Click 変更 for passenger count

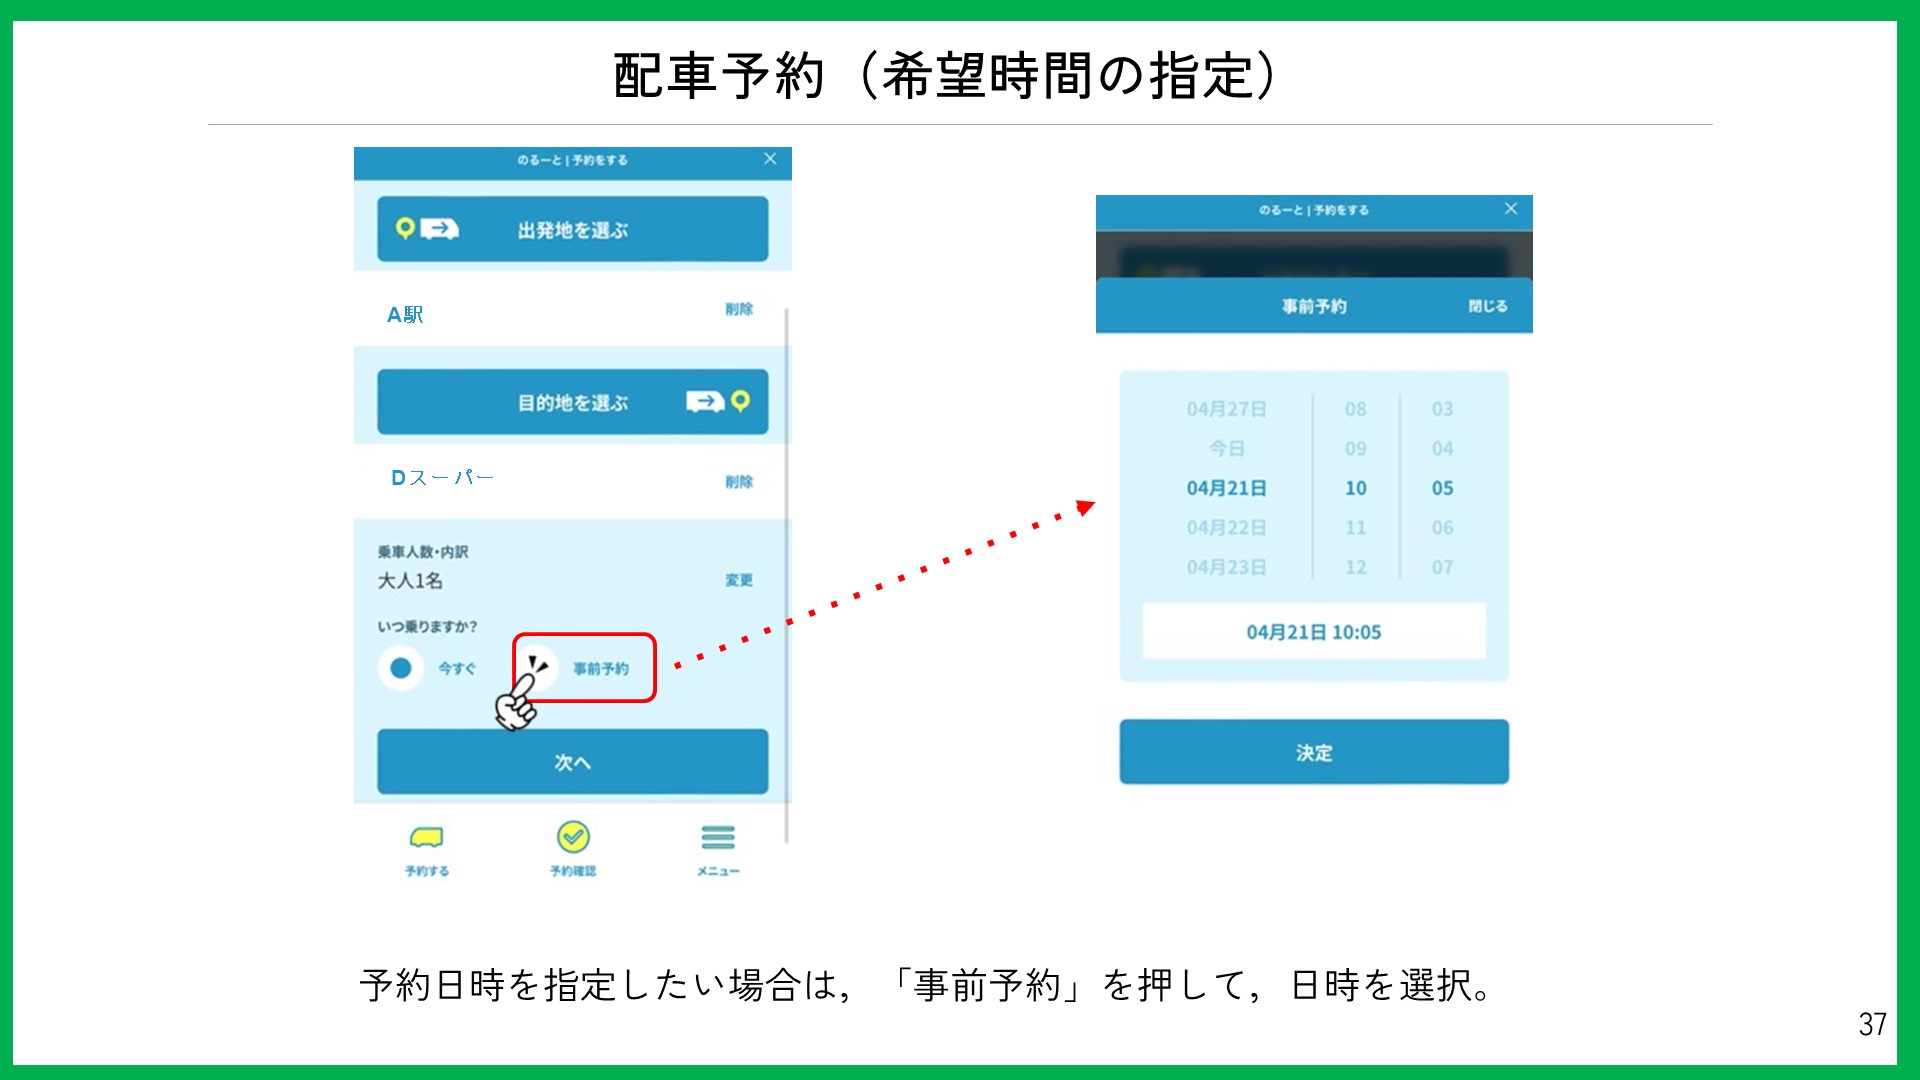[x=739, y=580]
